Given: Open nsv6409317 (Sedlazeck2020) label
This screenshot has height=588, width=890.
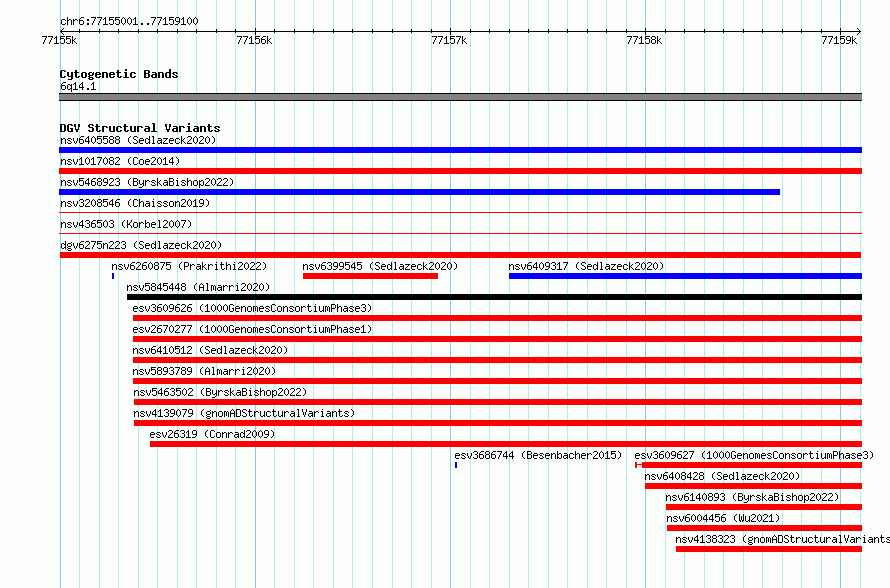Looking at the screenshot, I should click(586, 266).
